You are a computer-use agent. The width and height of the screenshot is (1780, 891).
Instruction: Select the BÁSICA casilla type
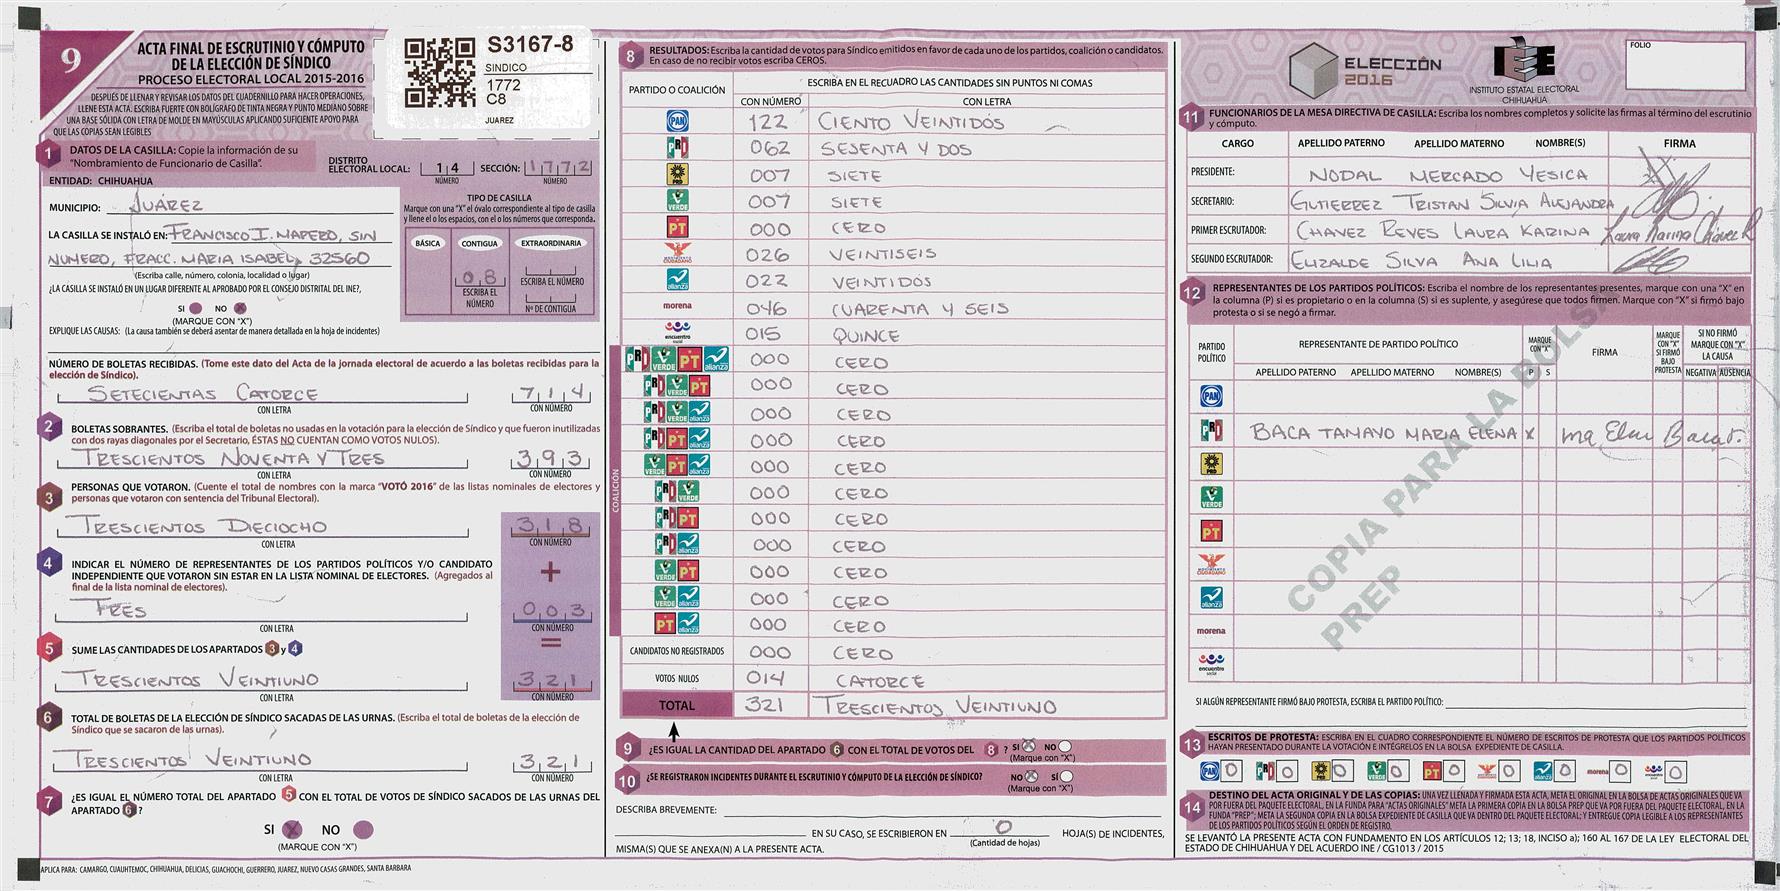(x=427, y=243)
